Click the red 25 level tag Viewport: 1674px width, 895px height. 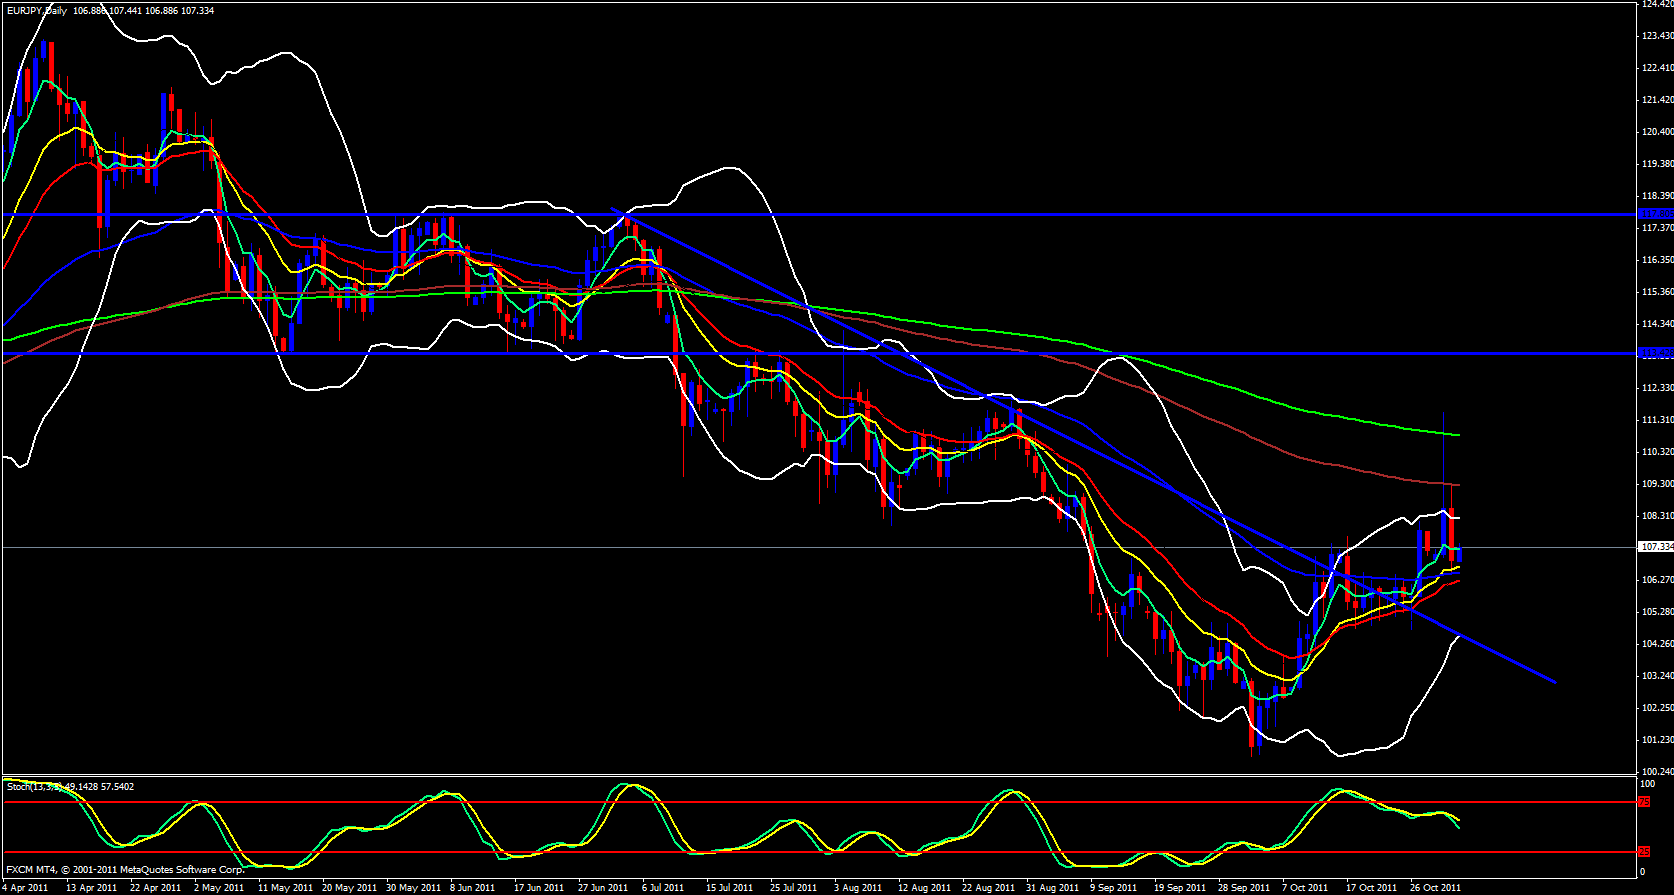point(1644,852)
